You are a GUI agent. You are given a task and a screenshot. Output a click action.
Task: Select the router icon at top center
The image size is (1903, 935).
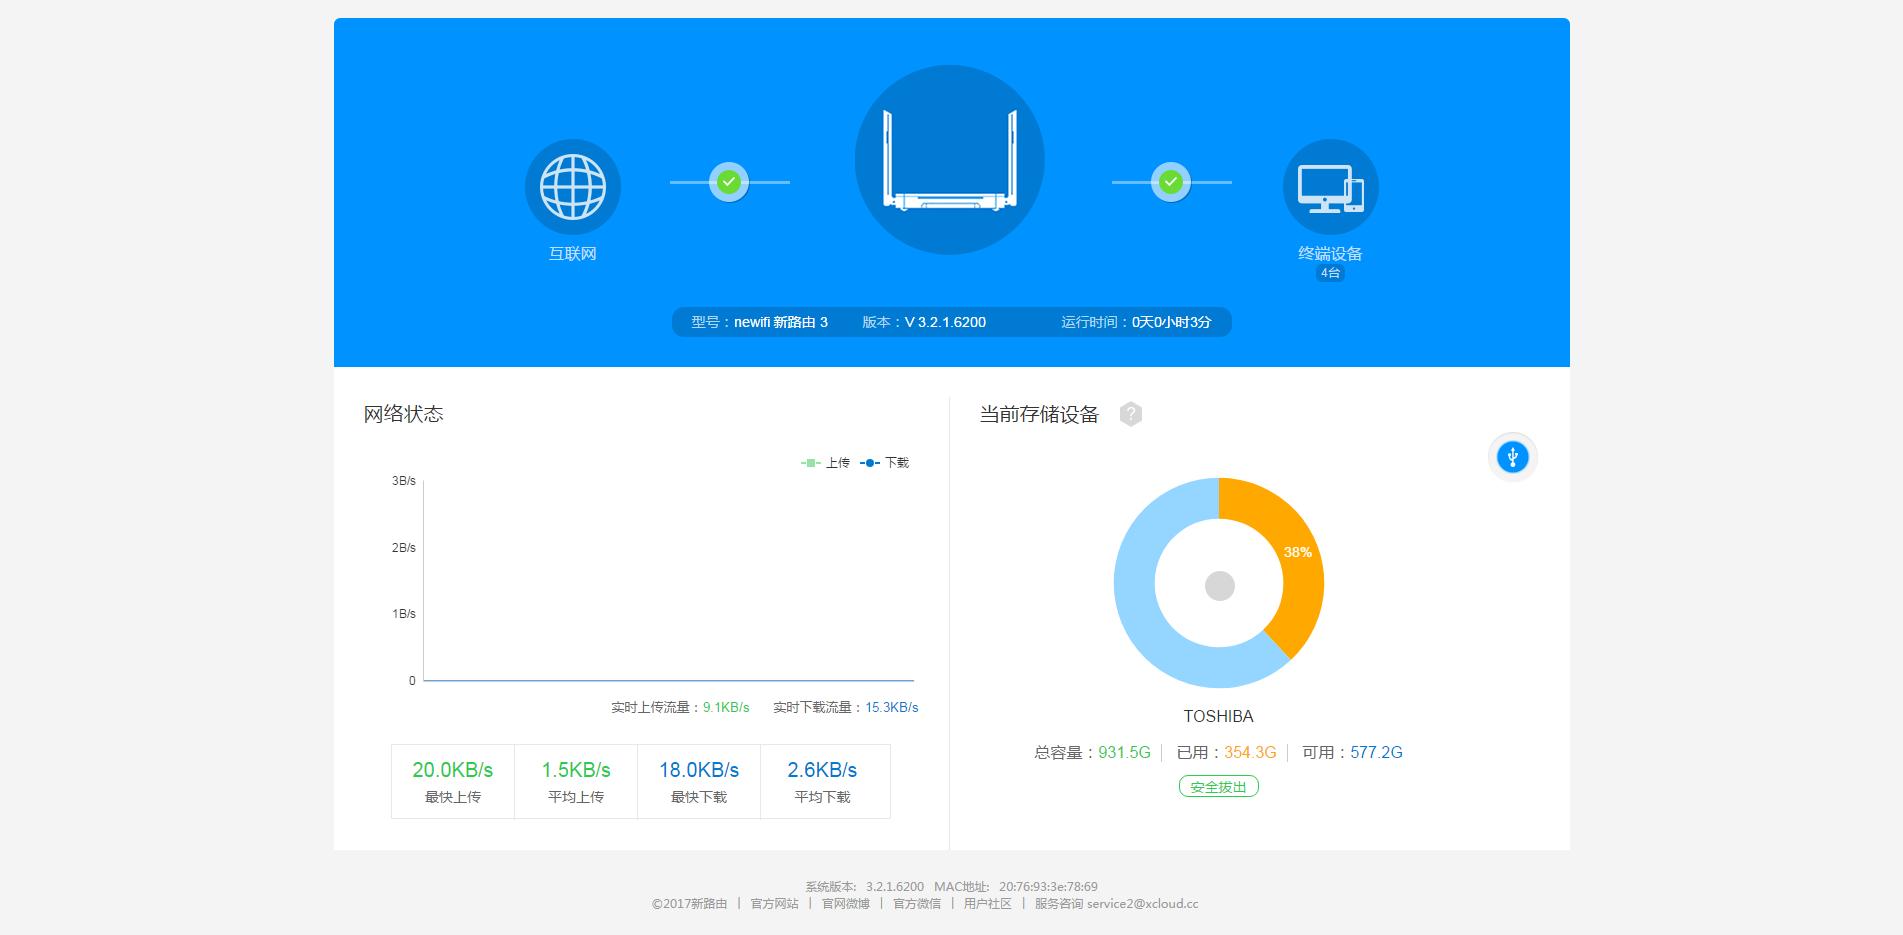(x=948, y=158)
